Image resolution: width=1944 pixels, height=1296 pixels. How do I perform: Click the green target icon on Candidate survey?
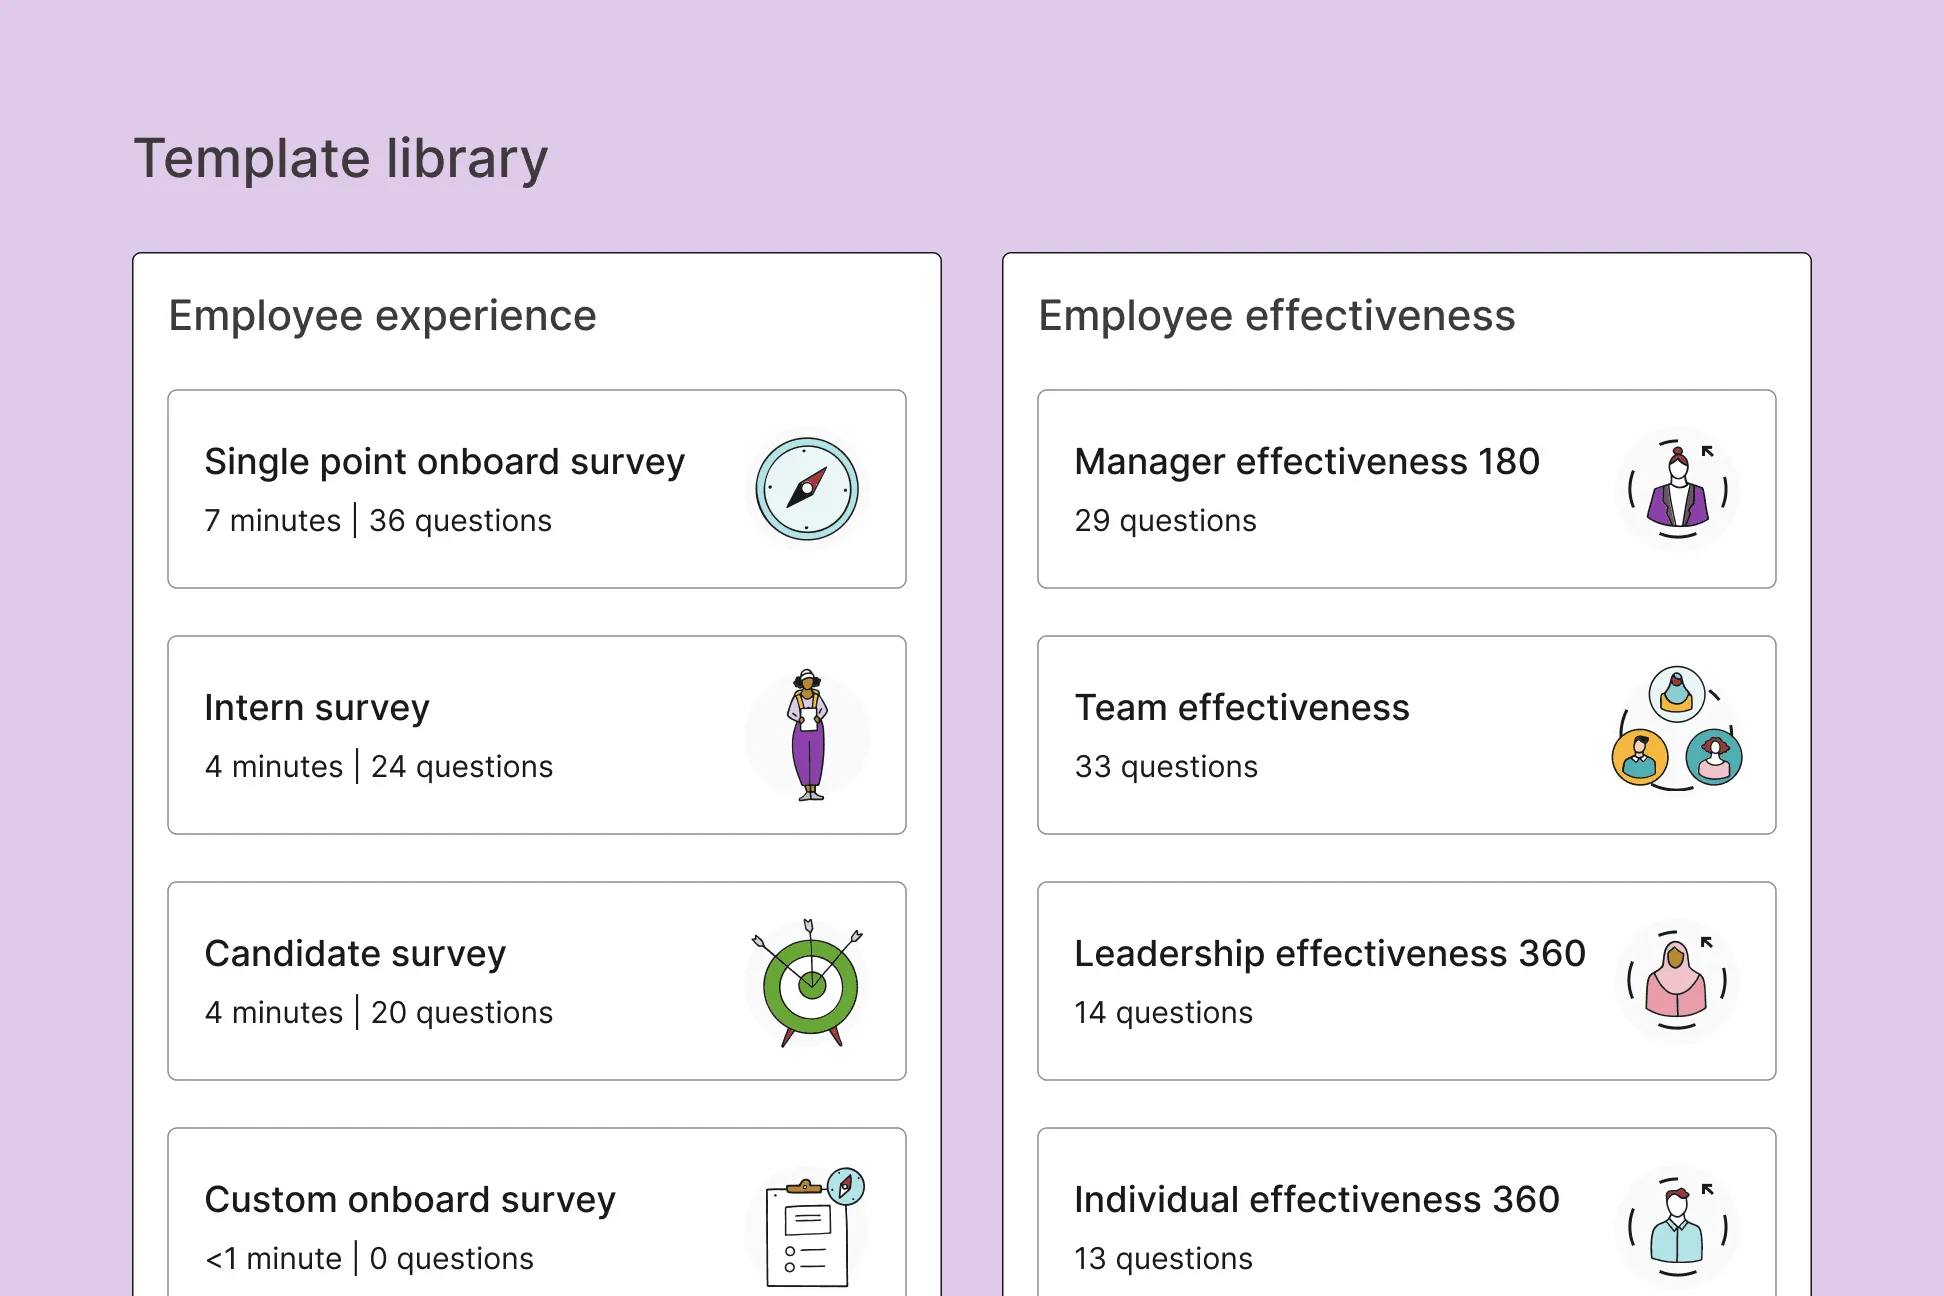(810, 984)
